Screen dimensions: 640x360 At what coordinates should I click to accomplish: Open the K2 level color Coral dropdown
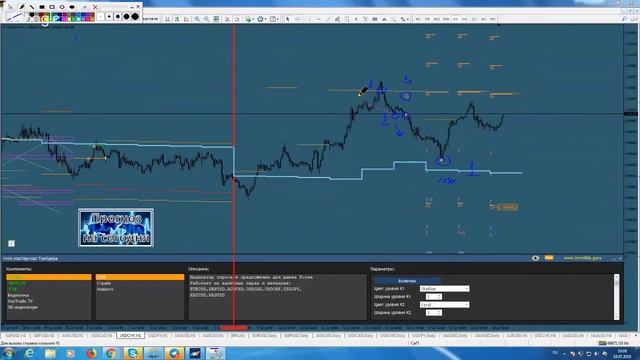(444, 304)
